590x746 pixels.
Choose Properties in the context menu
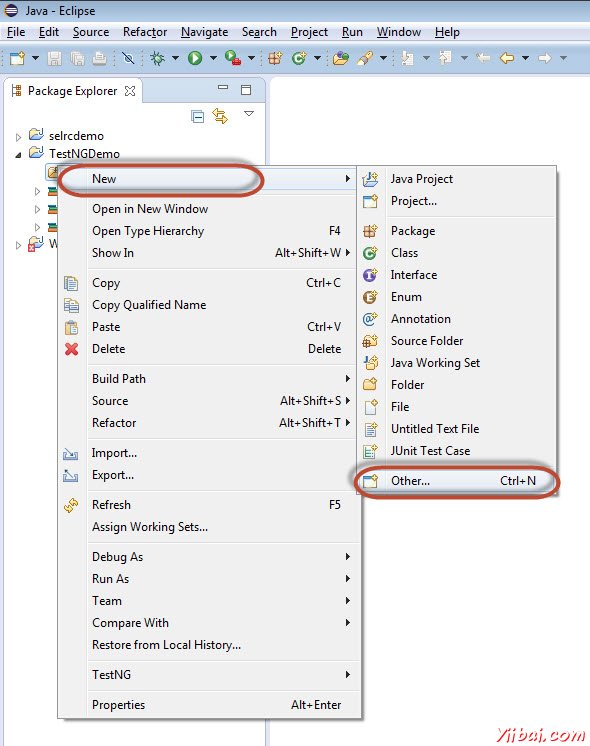(209, 705)
